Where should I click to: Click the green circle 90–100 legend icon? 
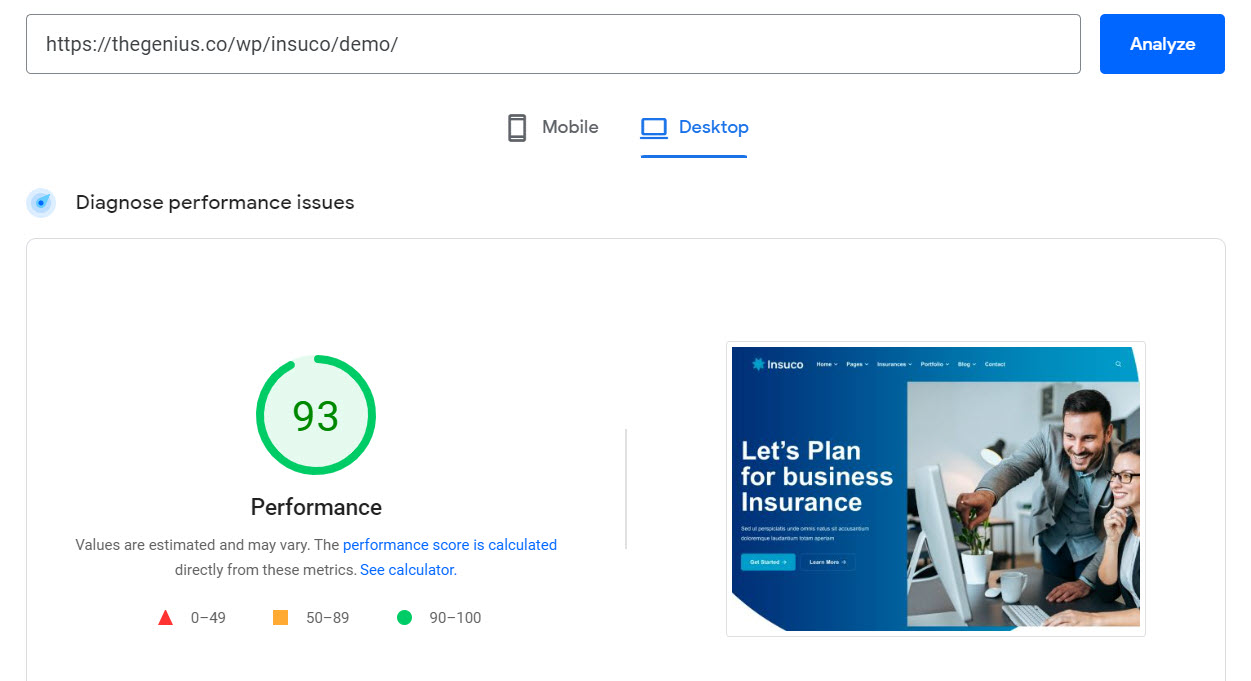click(404, 618)
